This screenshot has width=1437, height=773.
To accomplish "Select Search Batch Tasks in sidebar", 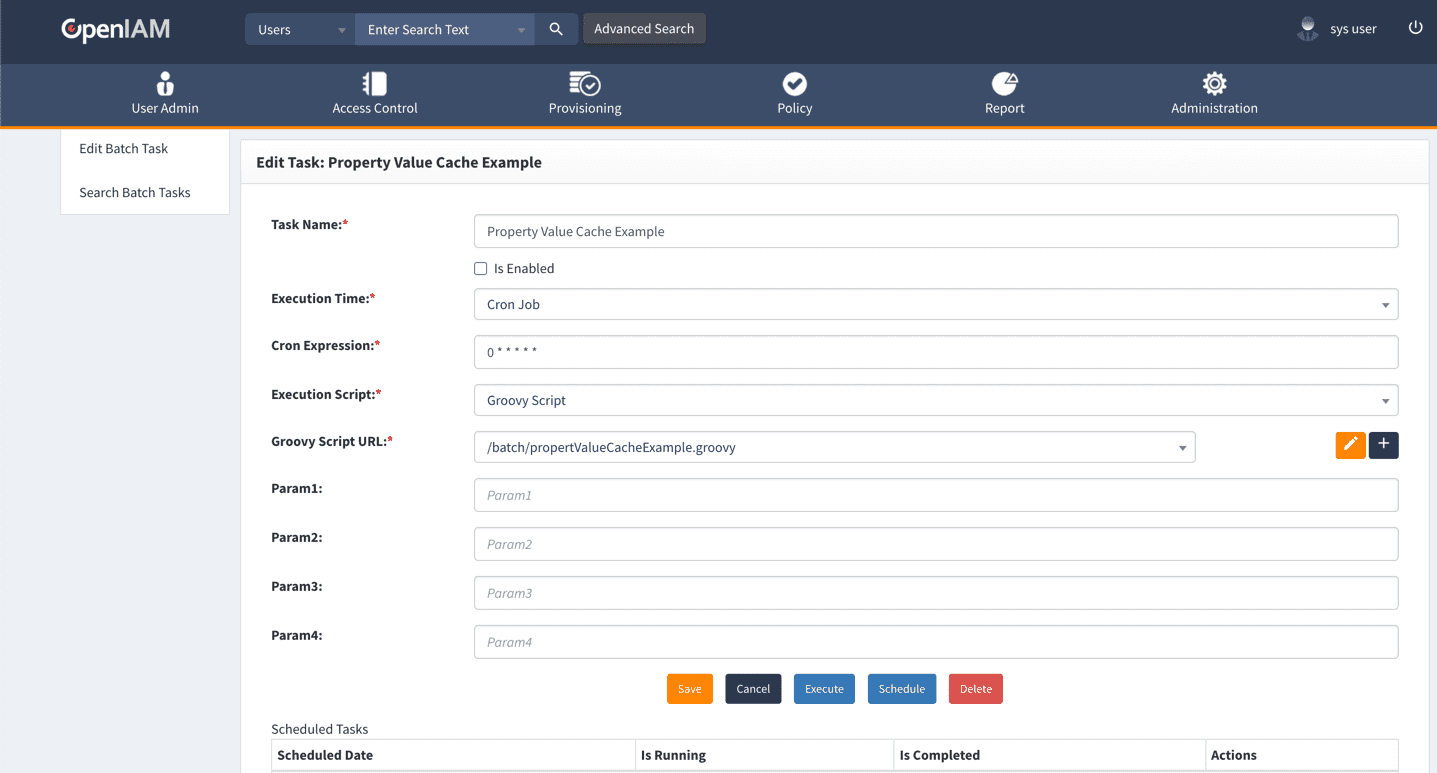I will point(135,192).
